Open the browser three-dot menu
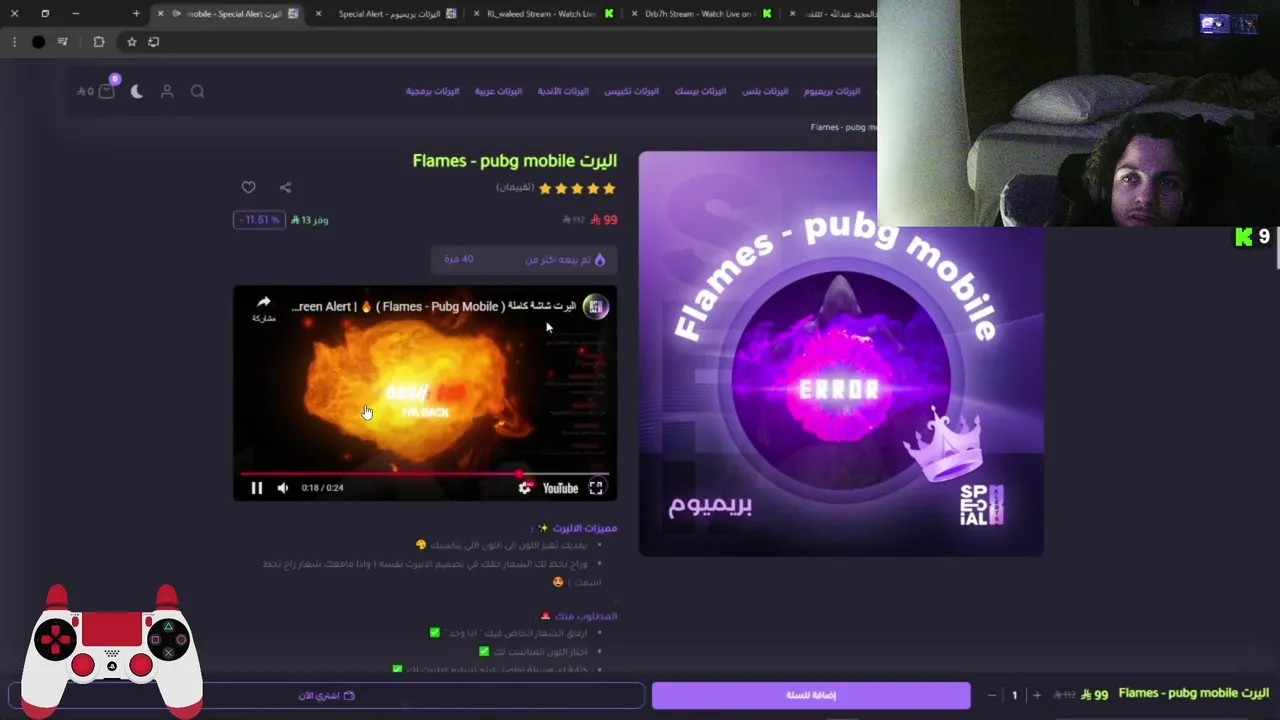Screen dimensions: 1280x720 14,42
